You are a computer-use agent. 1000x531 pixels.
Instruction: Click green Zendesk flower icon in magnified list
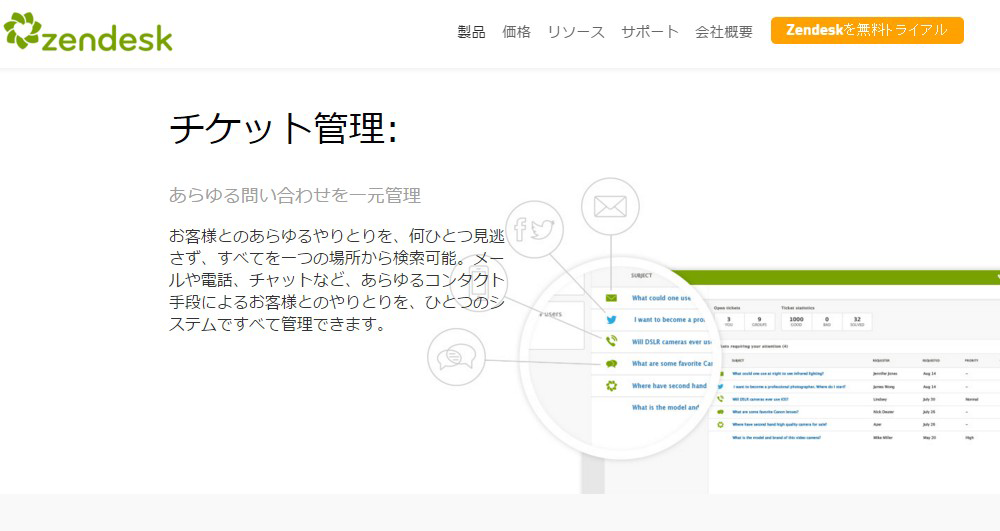click(611, 386)
